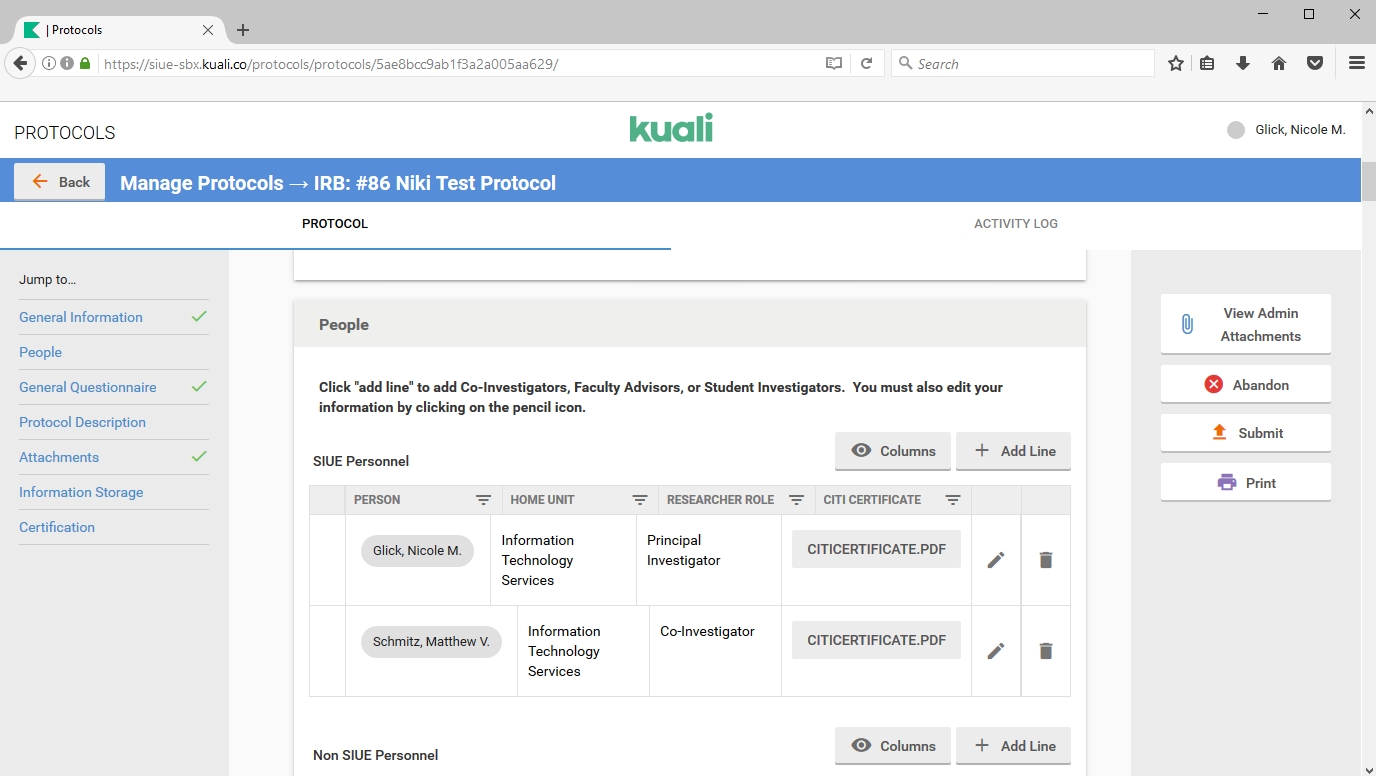This screenshot has width=1376, height=776.
Task: Click pencil edit icon for Schmitz row
Action: coord(995,651)
